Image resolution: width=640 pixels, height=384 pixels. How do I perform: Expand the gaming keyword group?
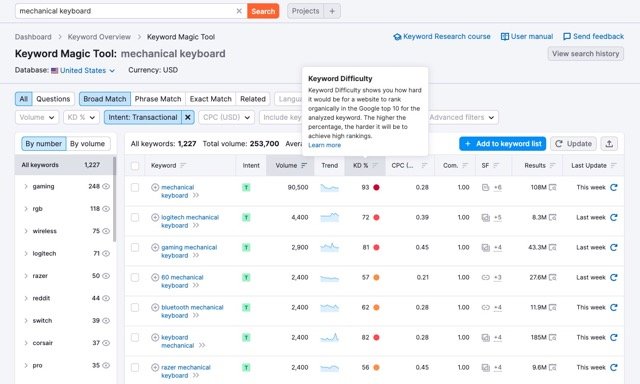click(26, 186)
